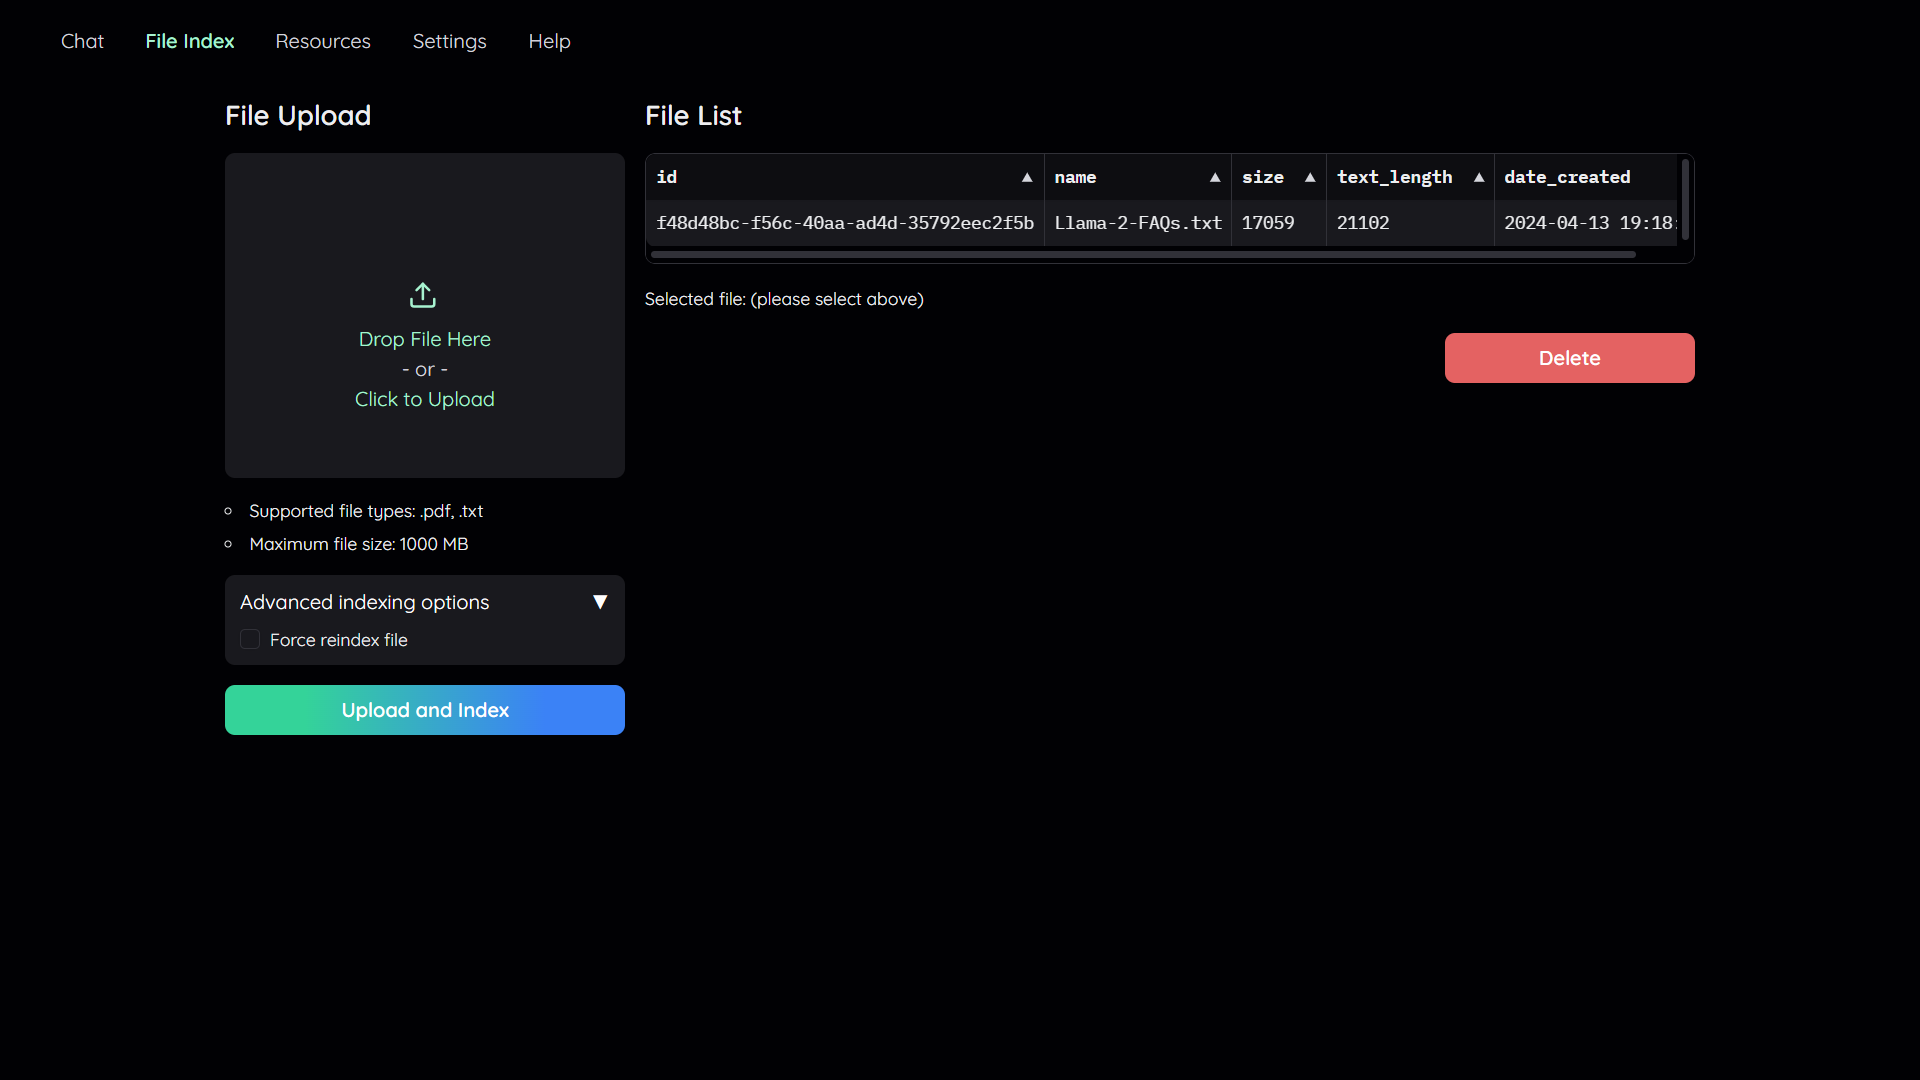Sort by text_length column arrow
Screen dimensions: 1920x1080
pyautogui.click(x=1479, y=178)
